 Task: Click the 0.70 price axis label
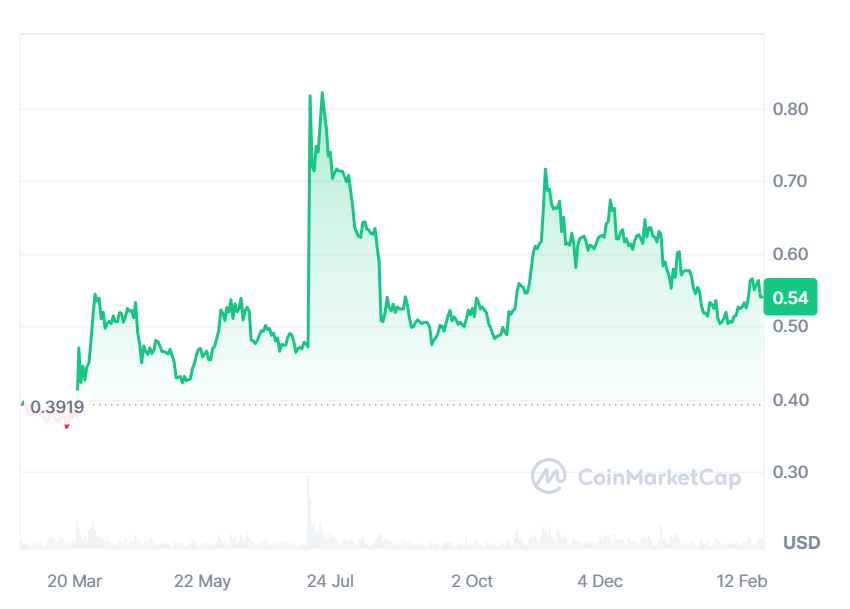(791, 182)
